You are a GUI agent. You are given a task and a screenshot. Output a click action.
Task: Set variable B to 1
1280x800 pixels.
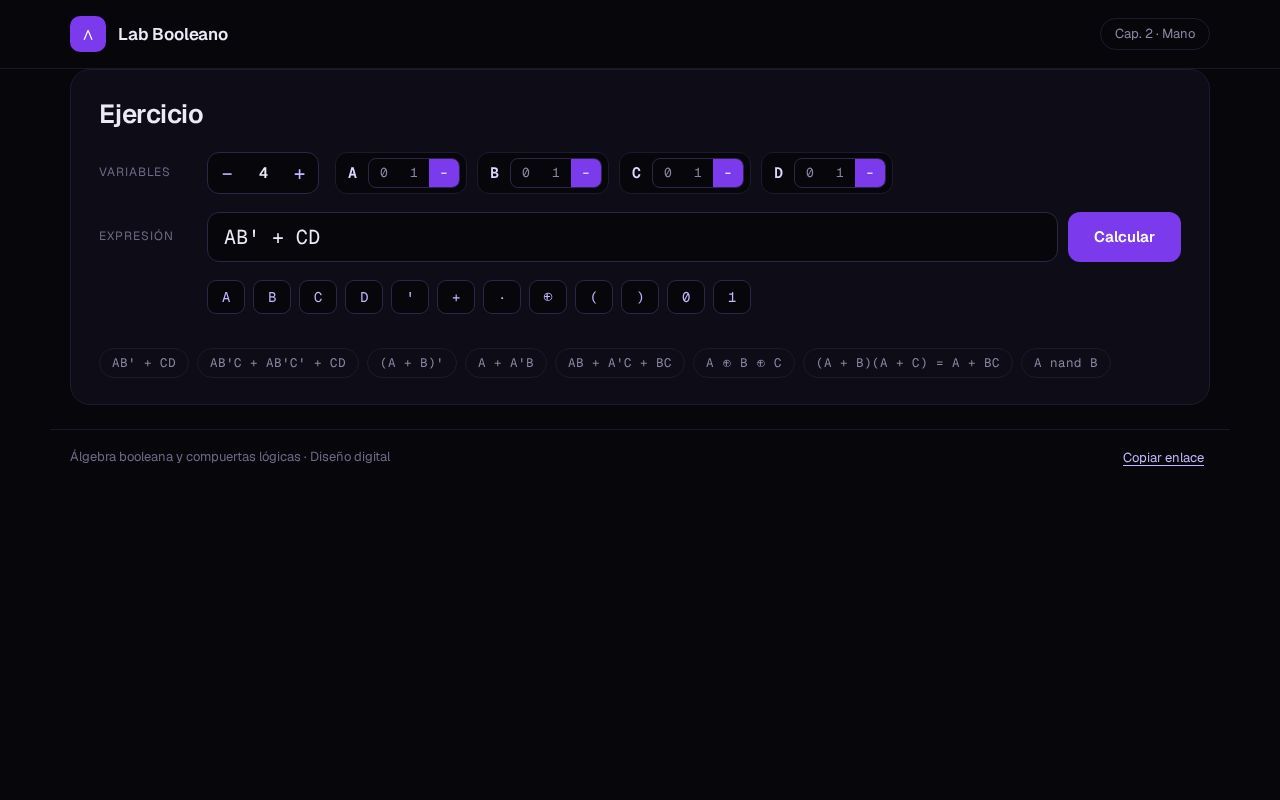(556, 173)
